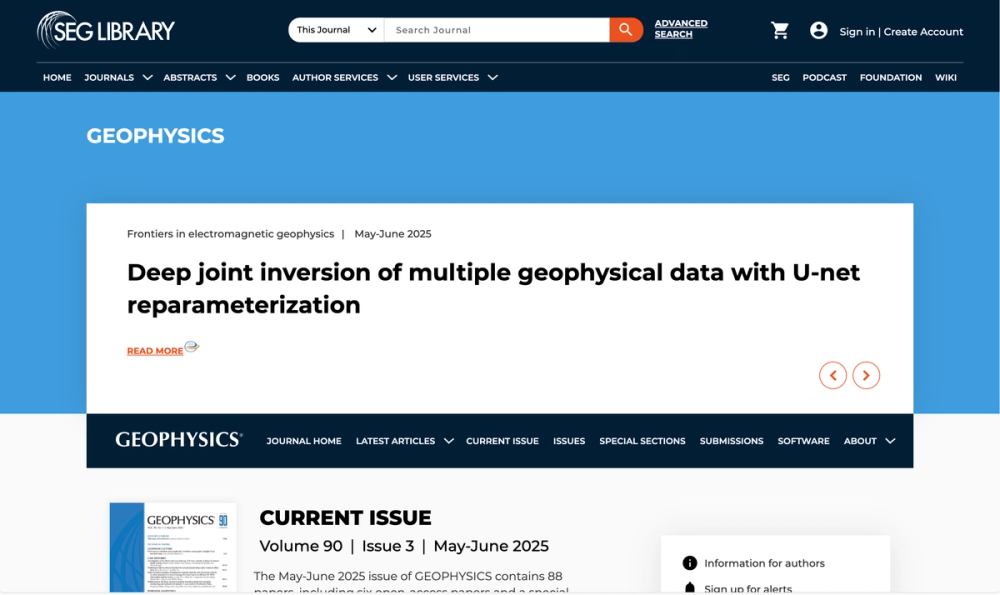Open Journal Home tab
1000x595 pixels.
(304, 441)
